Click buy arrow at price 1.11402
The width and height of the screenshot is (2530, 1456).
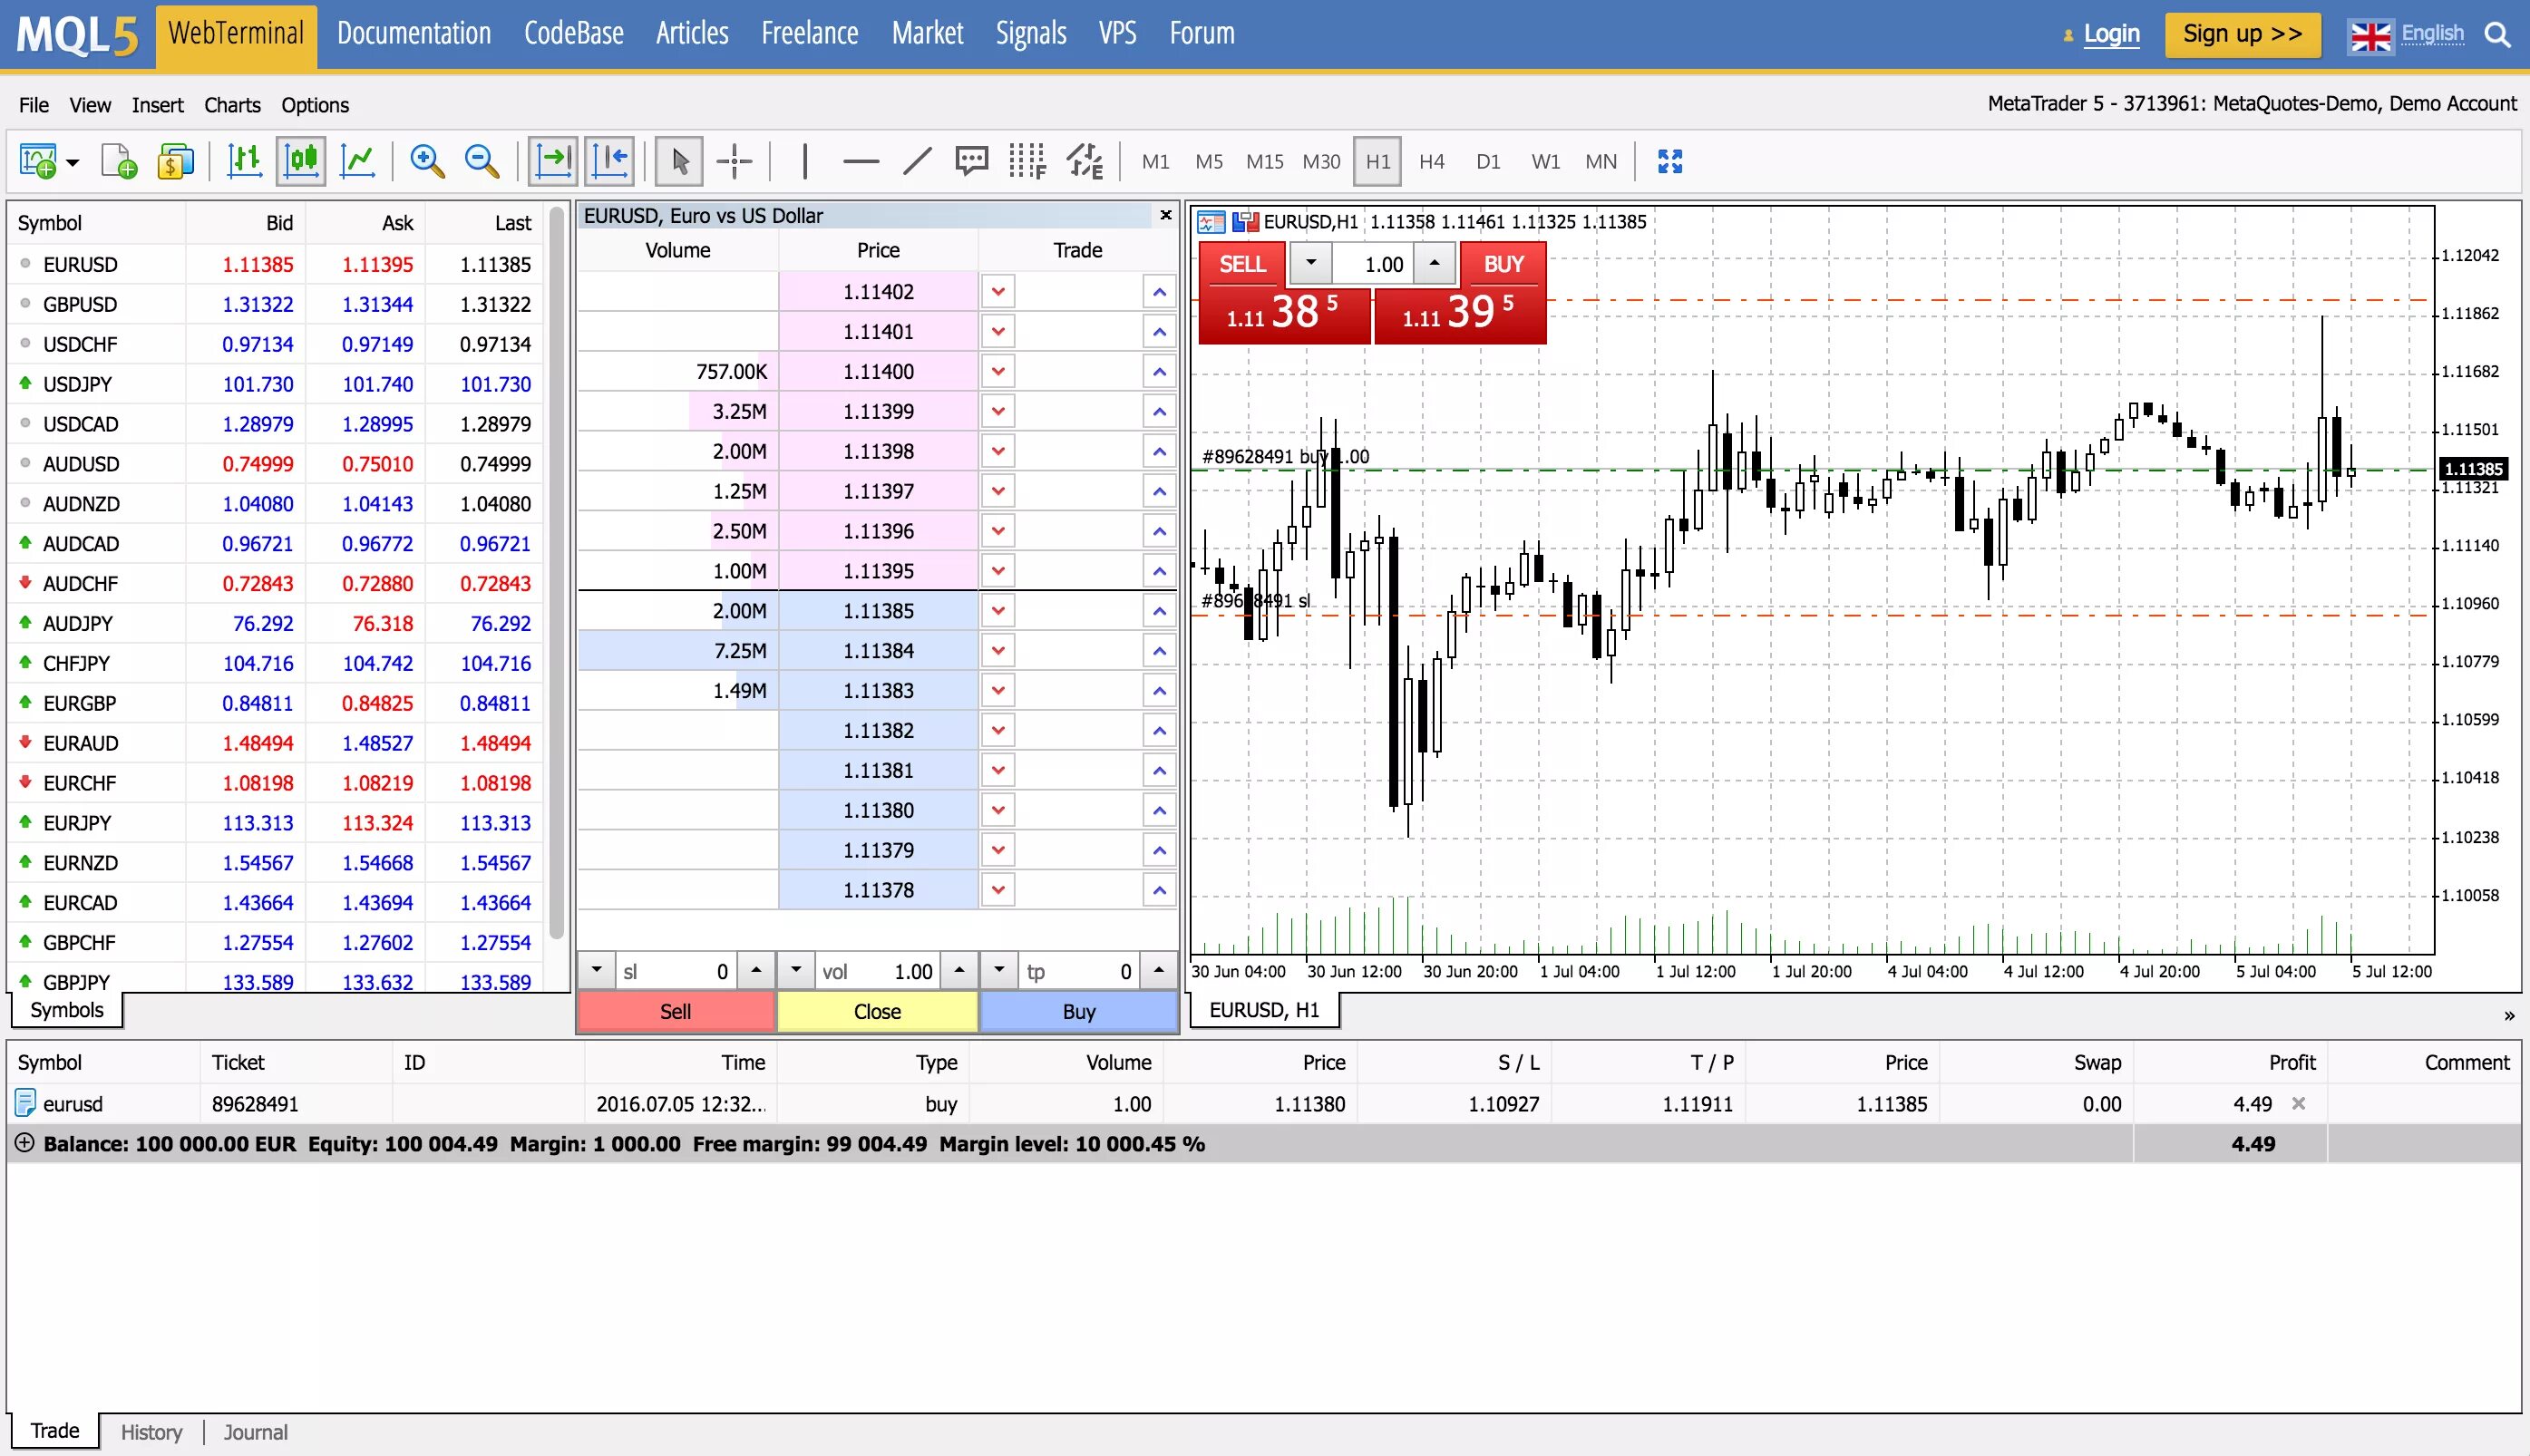pyautogui.click(x=1159, y=292)
